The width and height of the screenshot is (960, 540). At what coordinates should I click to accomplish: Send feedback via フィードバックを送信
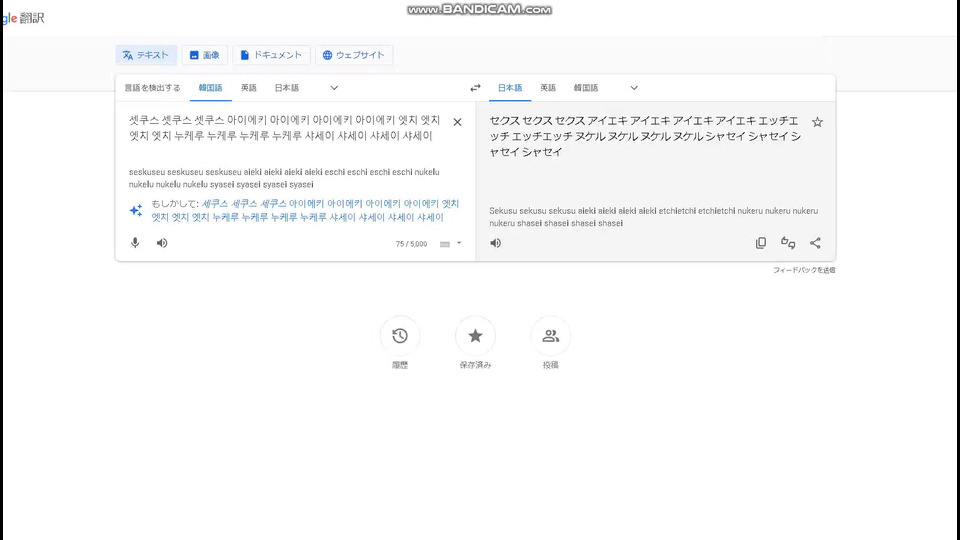coord(804,270)
